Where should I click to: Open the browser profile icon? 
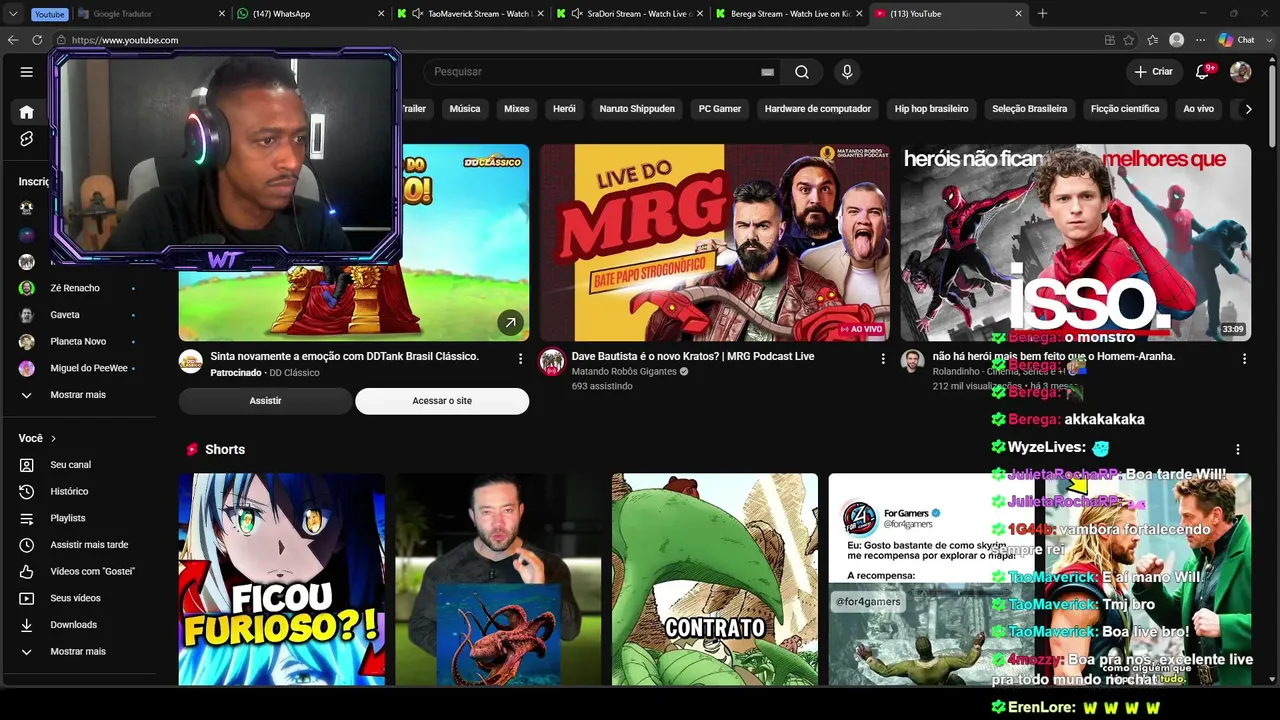(x=1177, y=40)
